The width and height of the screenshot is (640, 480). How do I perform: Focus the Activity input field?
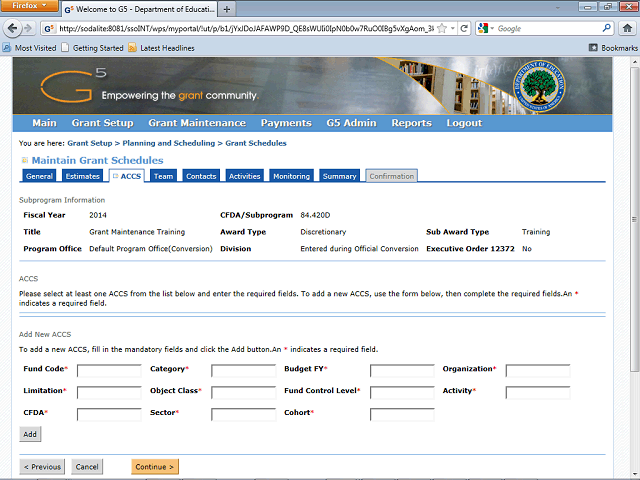pyautogui.click(x=538, y=393)
